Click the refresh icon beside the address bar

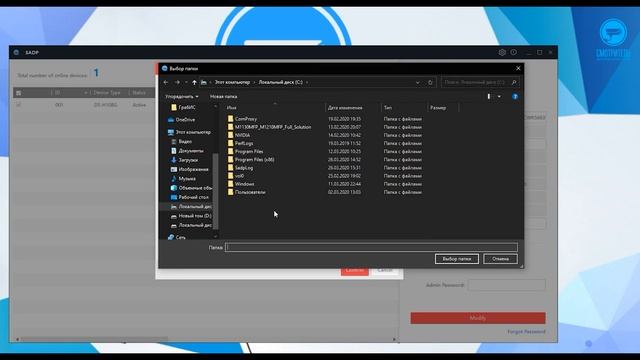click(x=430, y=82)
